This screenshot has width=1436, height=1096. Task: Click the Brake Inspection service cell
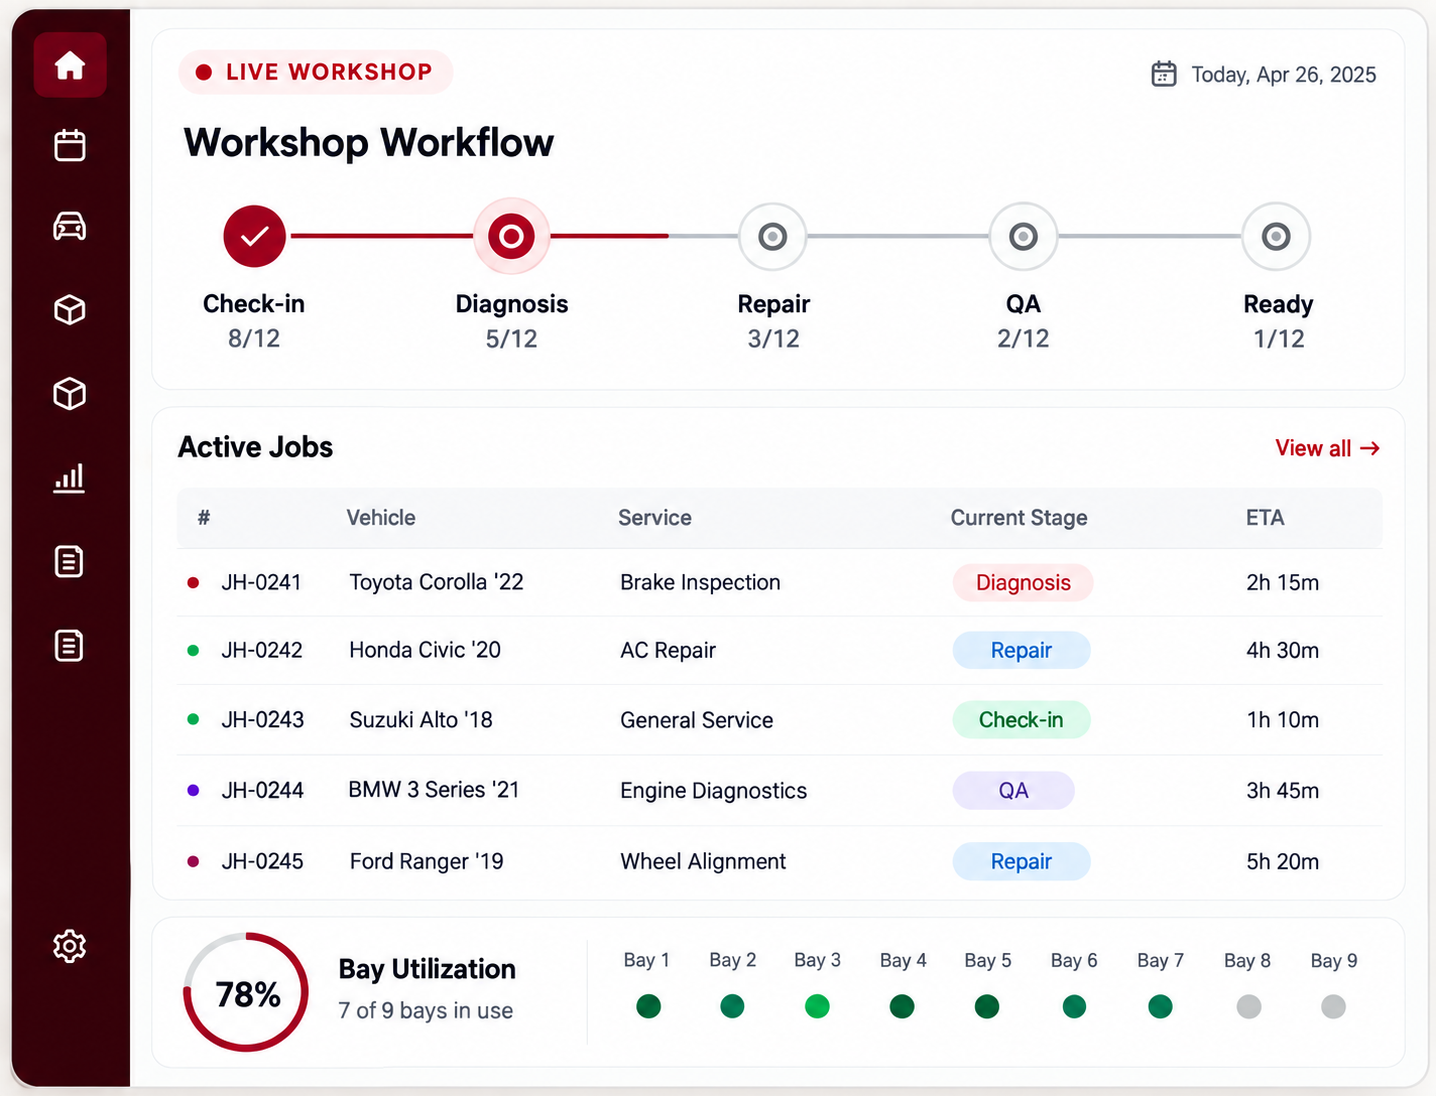pos(700,583)
